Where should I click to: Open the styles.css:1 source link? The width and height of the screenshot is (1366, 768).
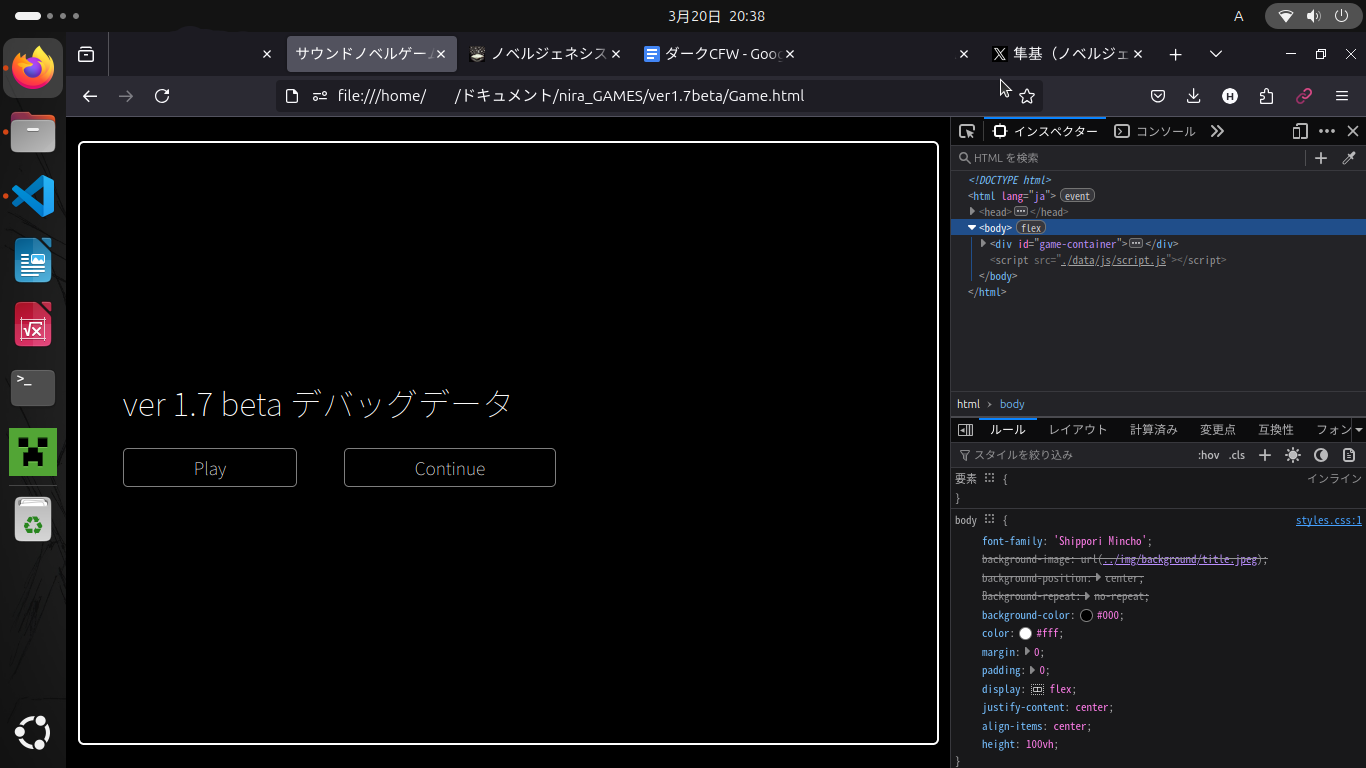click(1328, 520)
